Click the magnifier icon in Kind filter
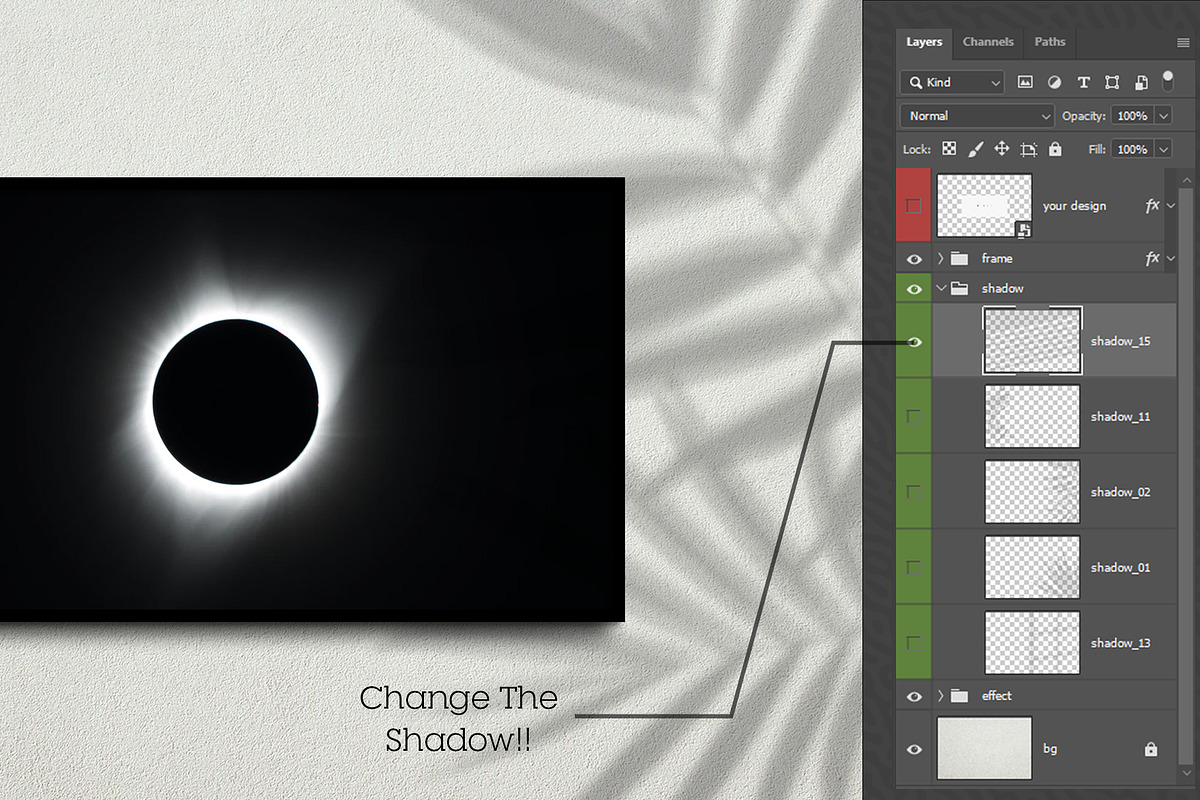 915,82
